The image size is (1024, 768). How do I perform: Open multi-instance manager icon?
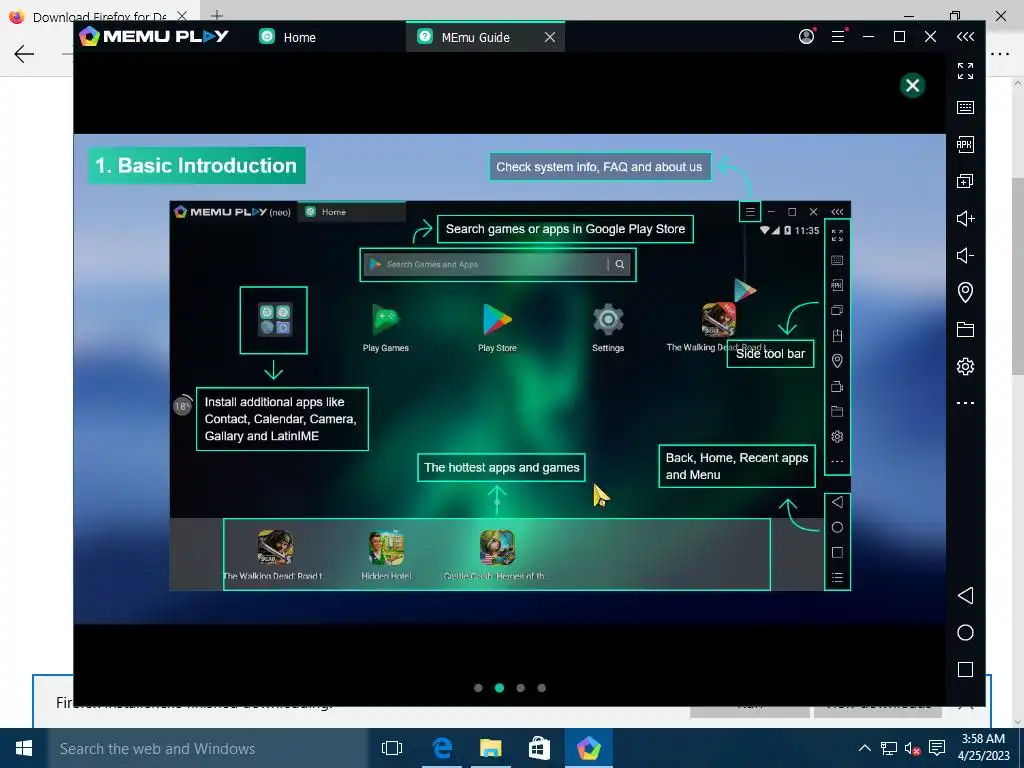point(965,181)
